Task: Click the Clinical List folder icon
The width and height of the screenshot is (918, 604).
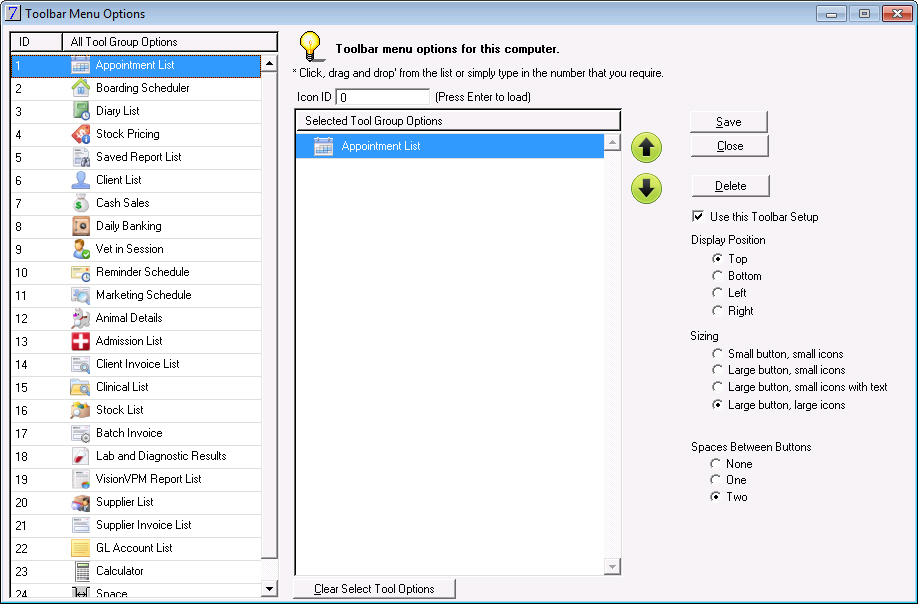Action: coord(80,387)
